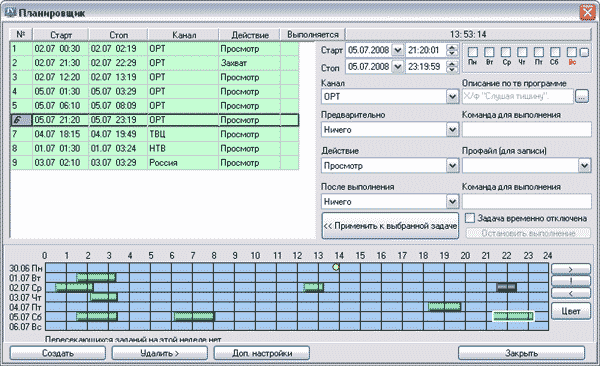Expand the Профайл (для записи) dropdown

[x=584, y=166]
